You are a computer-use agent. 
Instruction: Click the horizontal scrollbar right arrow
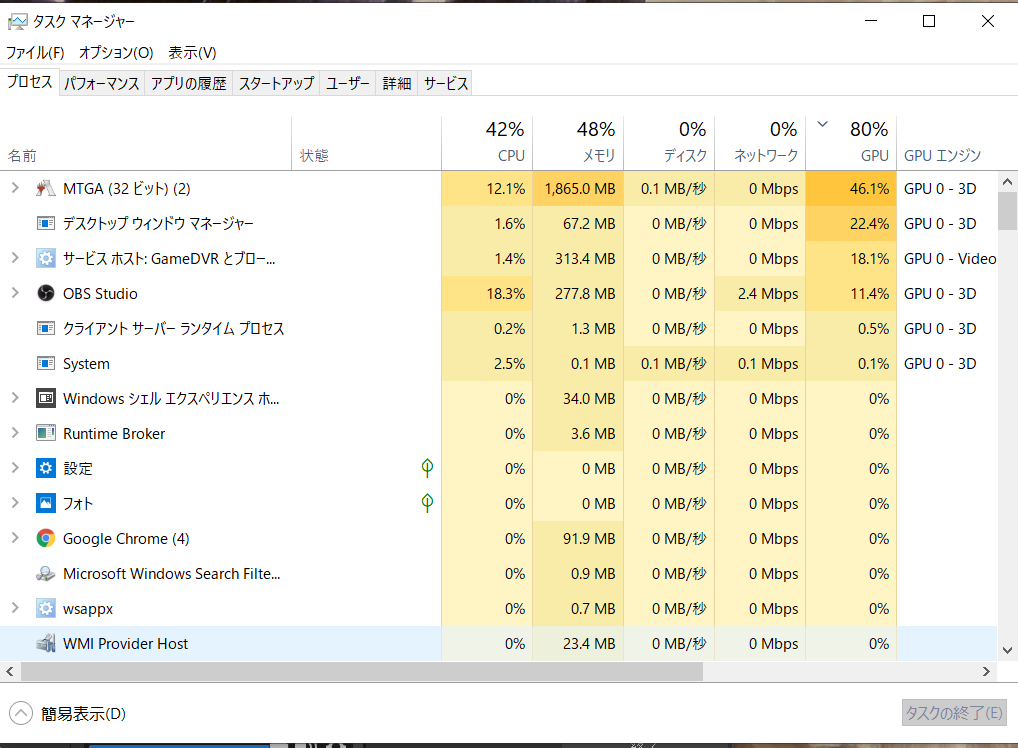pos(986,671)
